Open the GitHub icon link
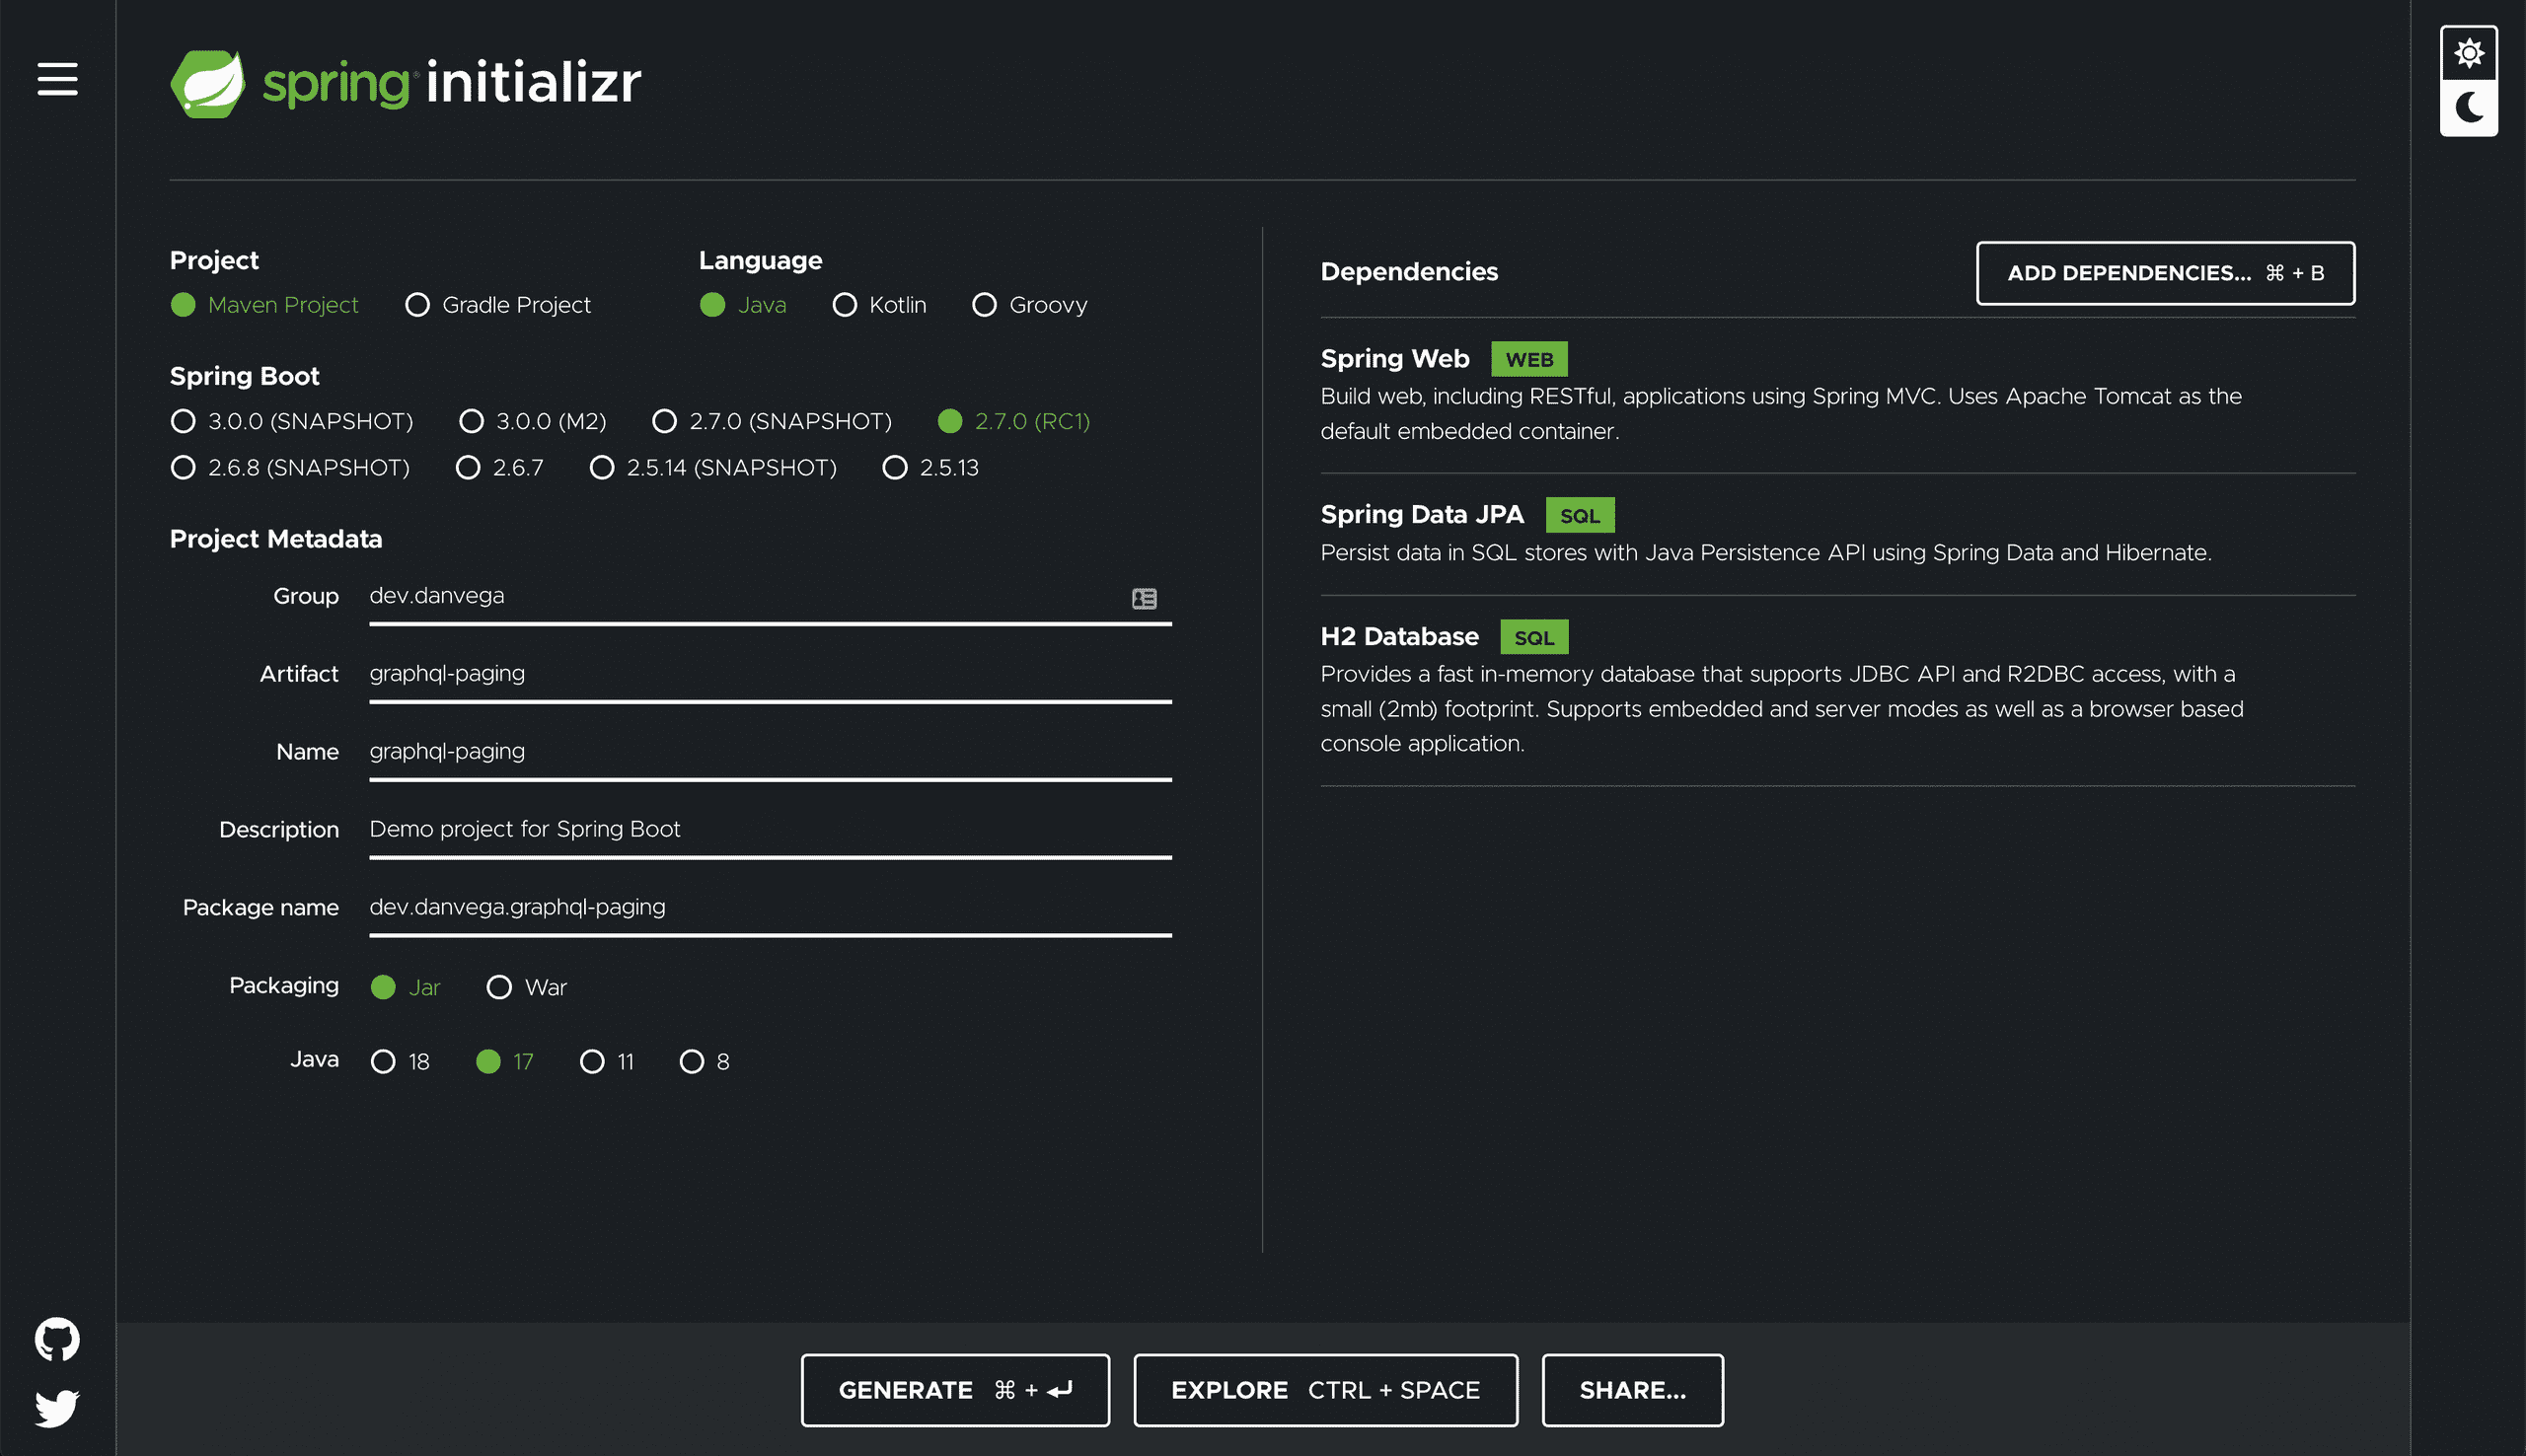2526x1456 pixels. [x=57, y=1338]
